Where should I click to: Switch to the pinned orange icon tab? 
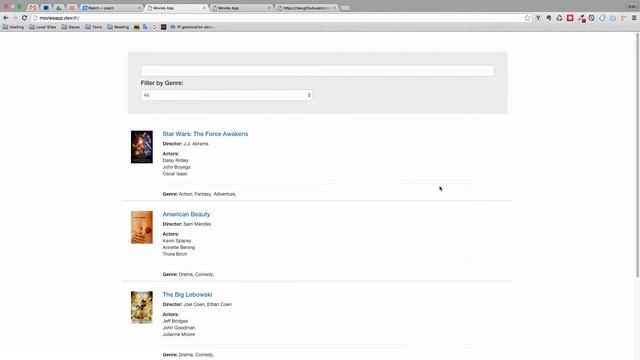tap(72, 8)
